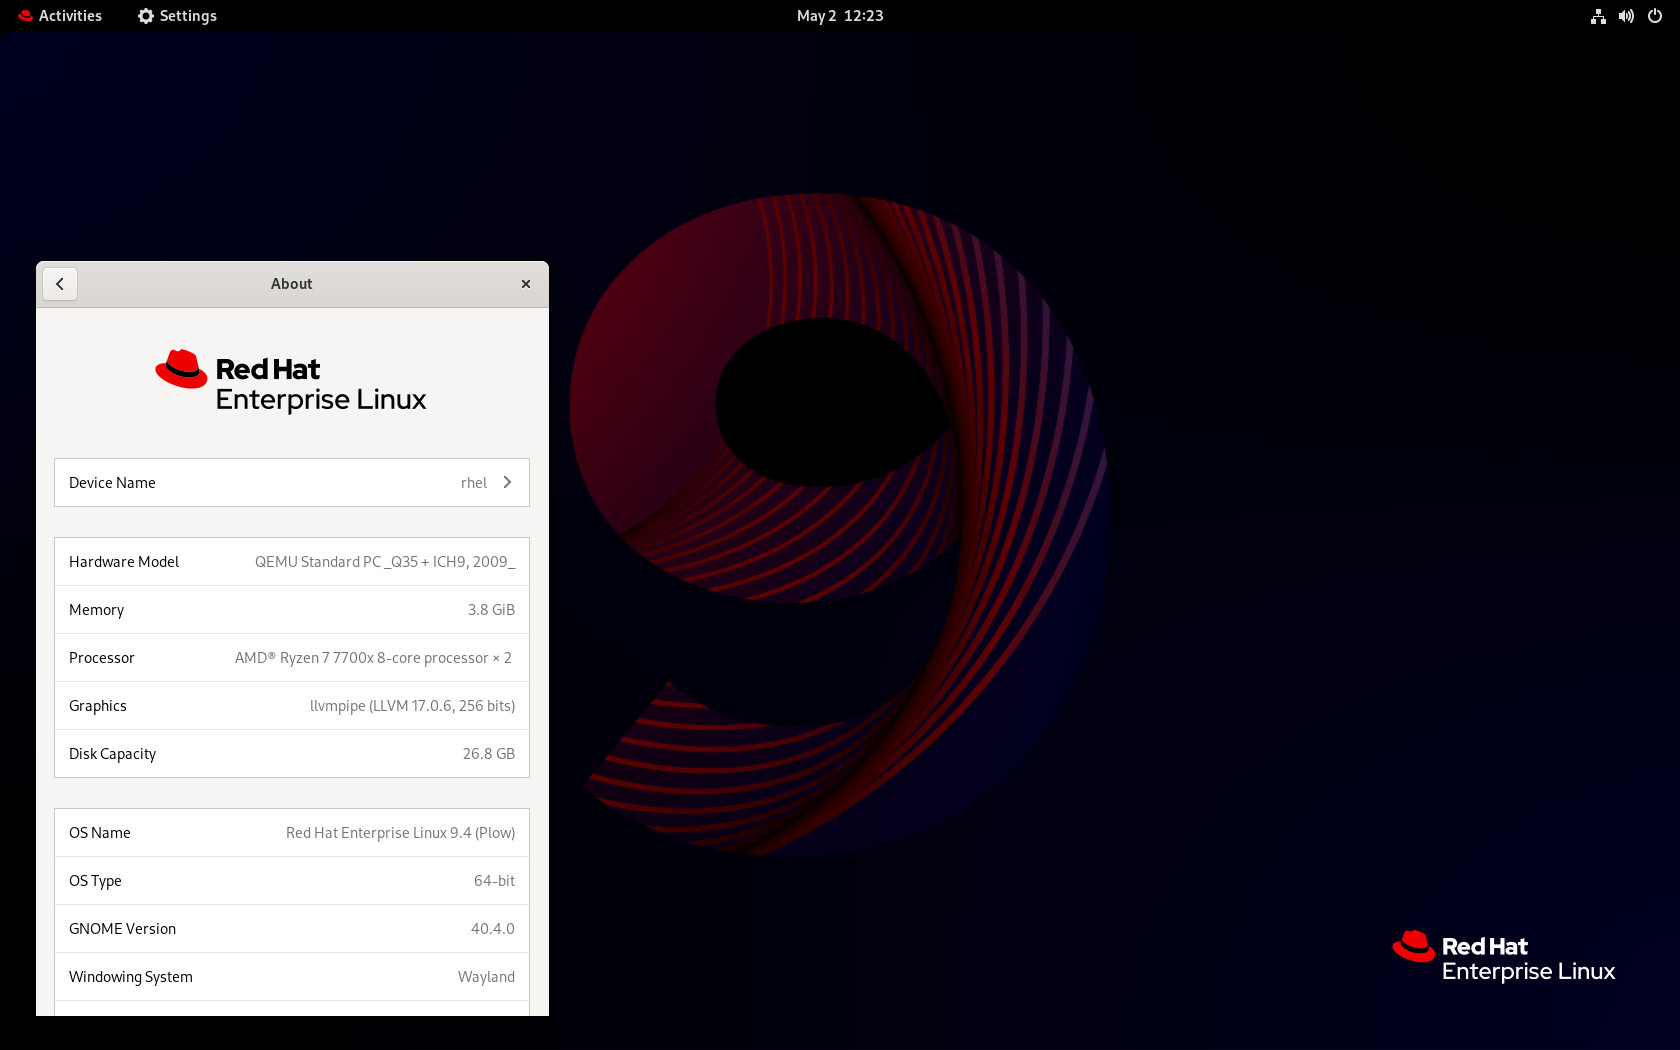Close the About settings window
1680x1050 pixels.
[526, 284]
